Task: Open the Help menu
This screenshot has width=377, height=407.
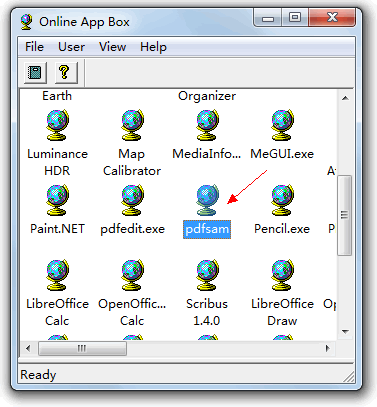Action: [153, 47]
